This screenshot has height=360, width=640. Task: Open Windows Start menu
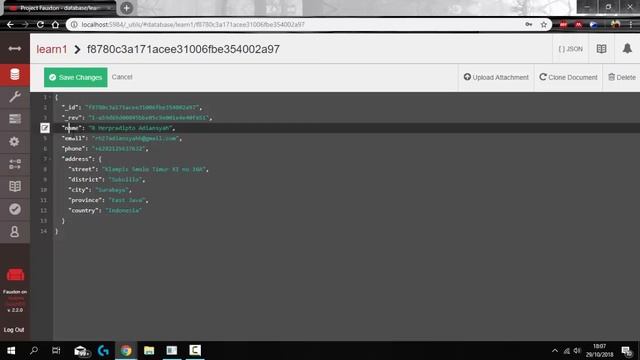(x=11, y=351)
